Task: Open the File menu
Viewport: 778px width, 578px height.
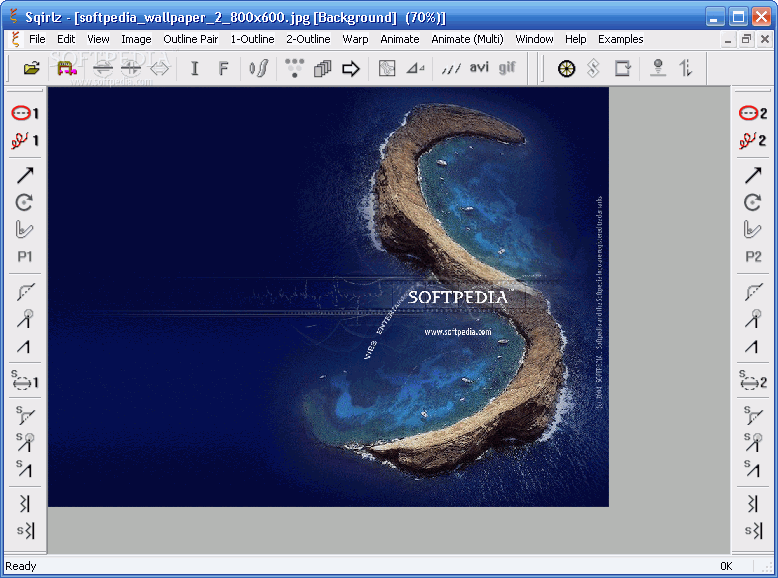Action: [x=37, y=39]
